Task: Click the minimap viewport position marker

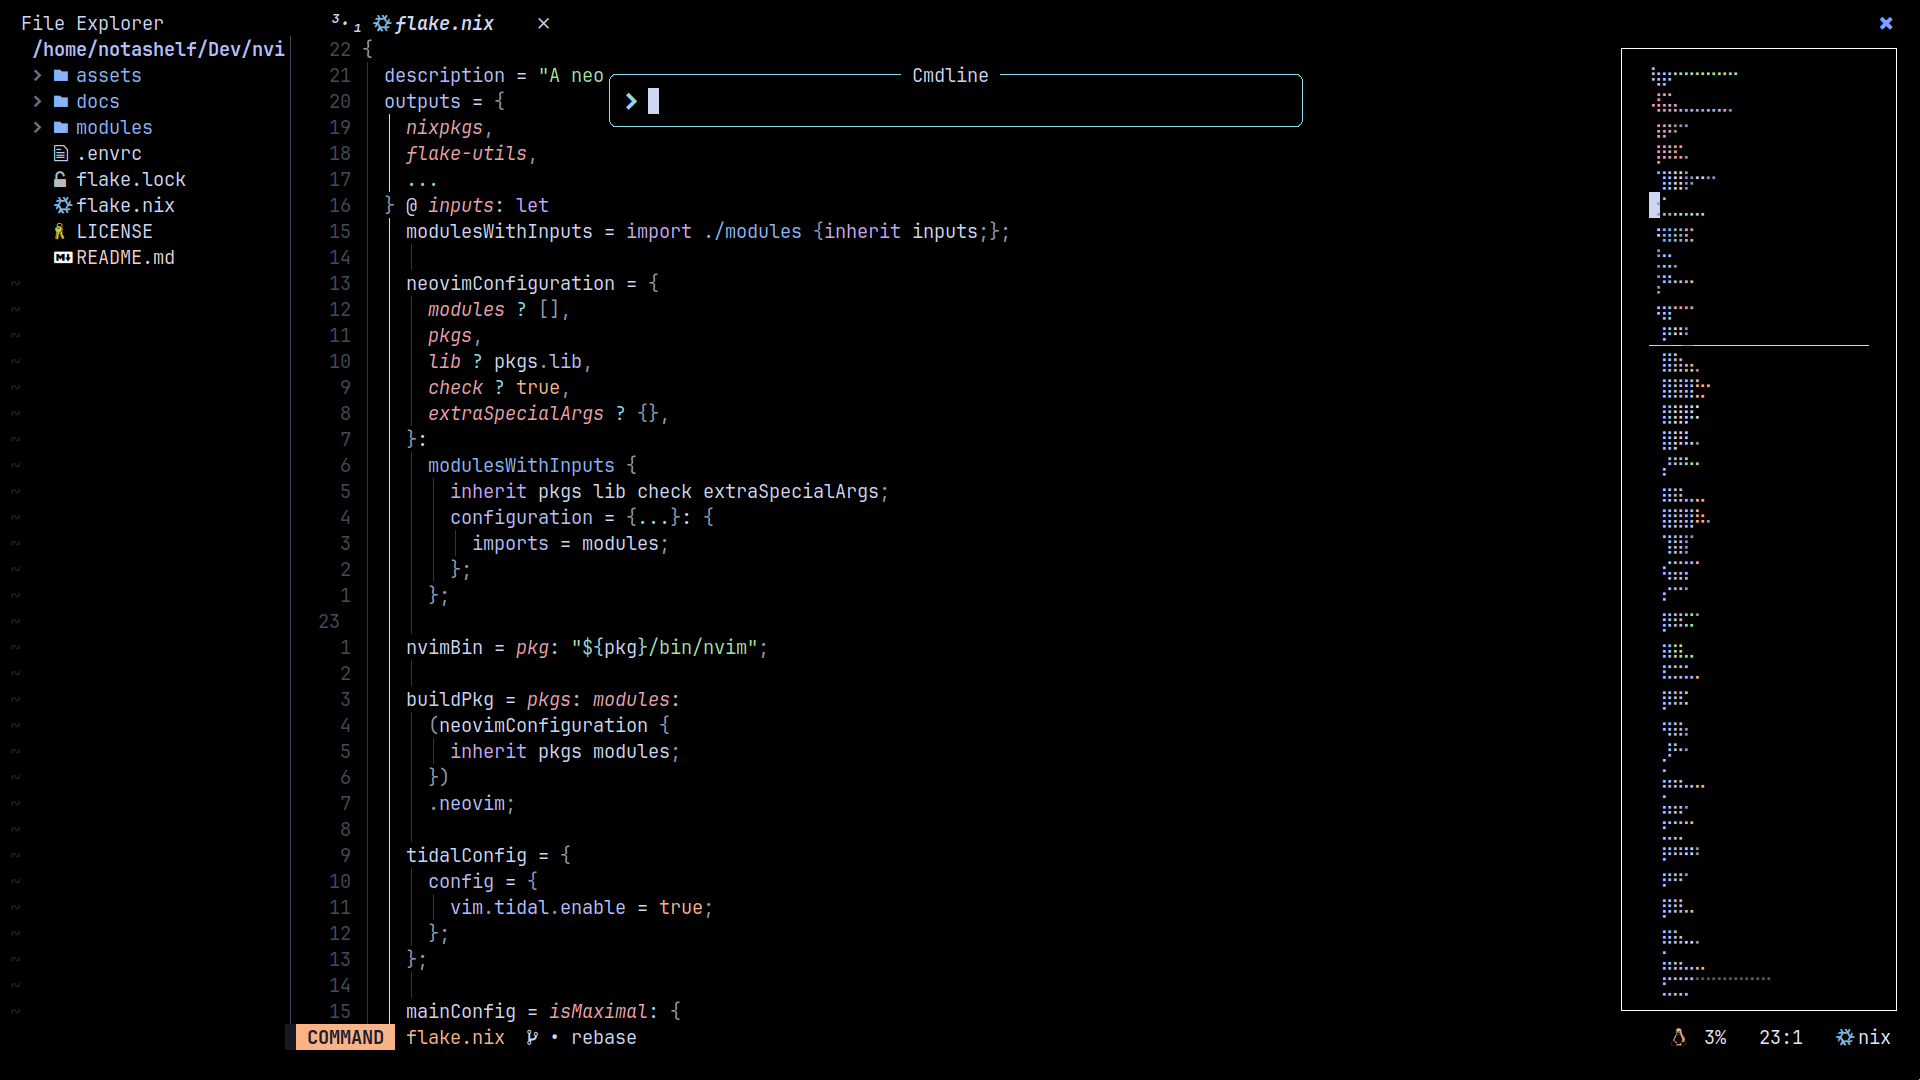Action: point(1654,205)
